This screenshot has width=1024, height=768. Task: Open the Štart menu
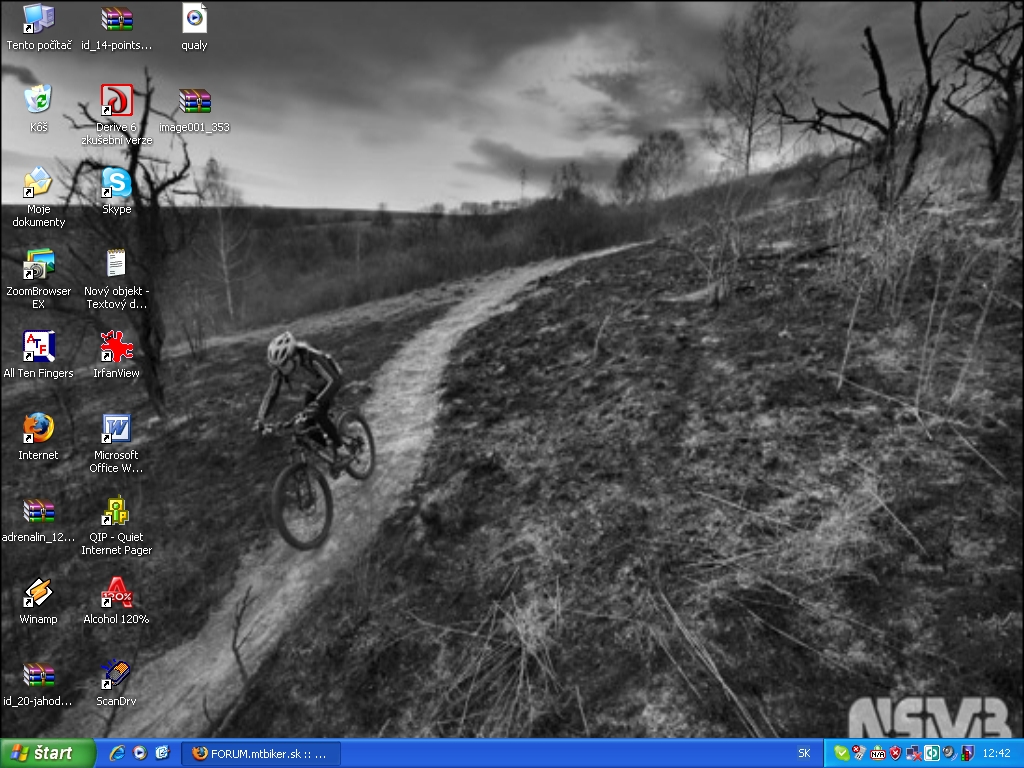pyautogui.click(x=47, y=753)
